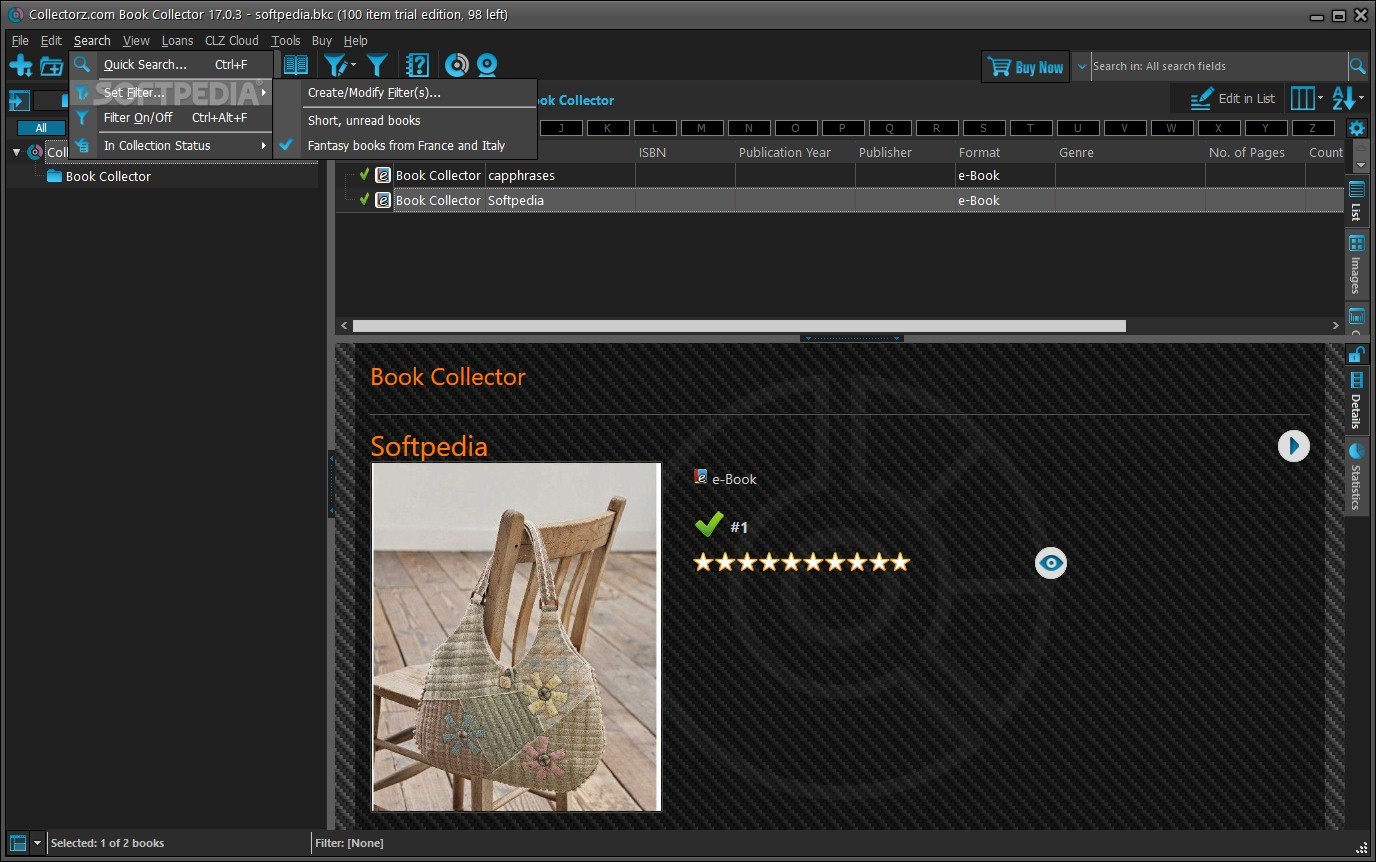Click the capphrases row title cell
The width and height of the screenshot is (1376, 862).
(560, 175)
